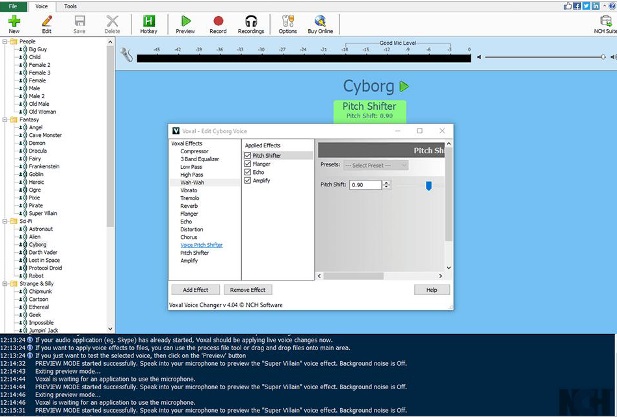Click the microphone icon beside level meter
Screen dimensions: 617x417
click(126, 55)
